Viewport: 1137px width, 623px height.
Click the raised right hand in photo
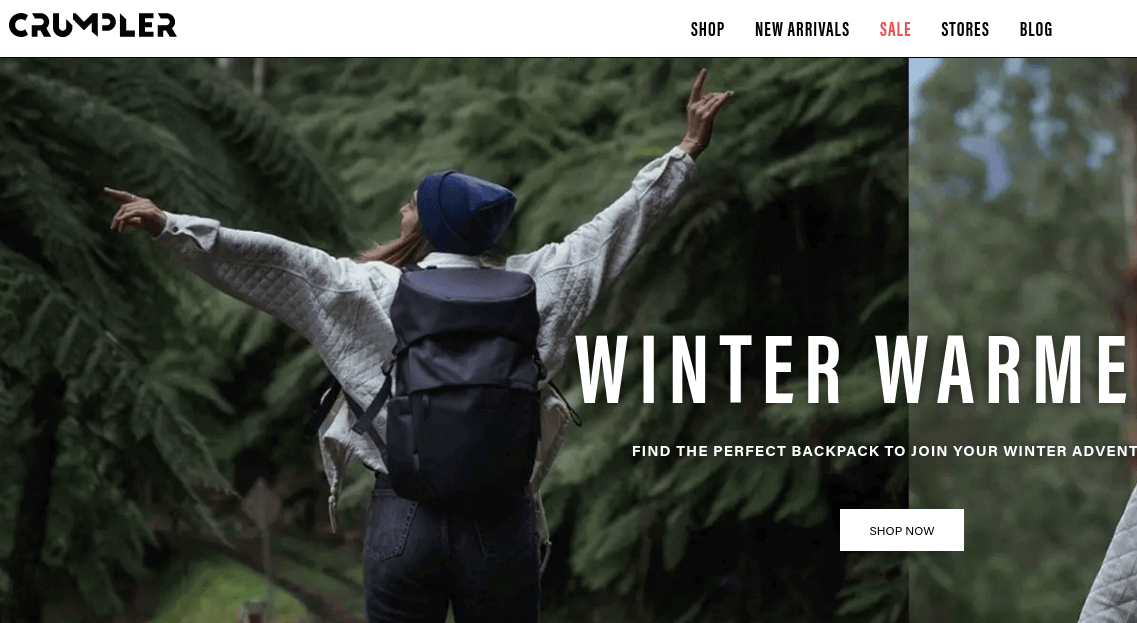[x=706, y=109]
